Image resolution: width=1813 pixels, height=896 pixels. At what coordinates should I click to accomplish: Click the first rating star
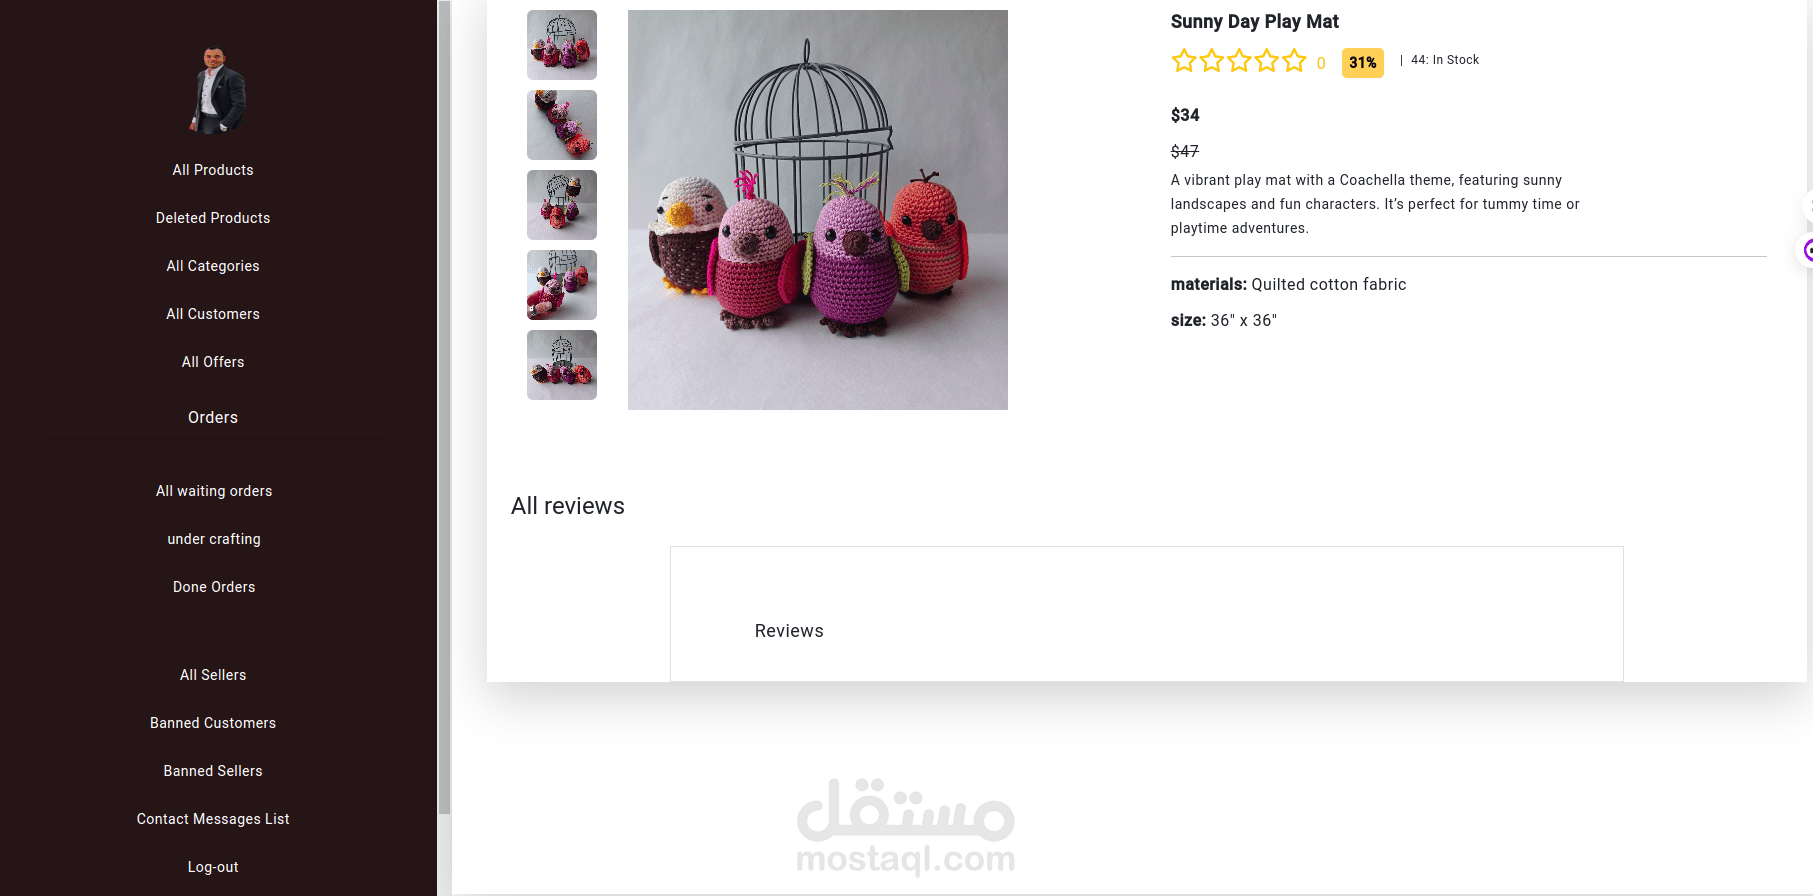[1184, 61]
